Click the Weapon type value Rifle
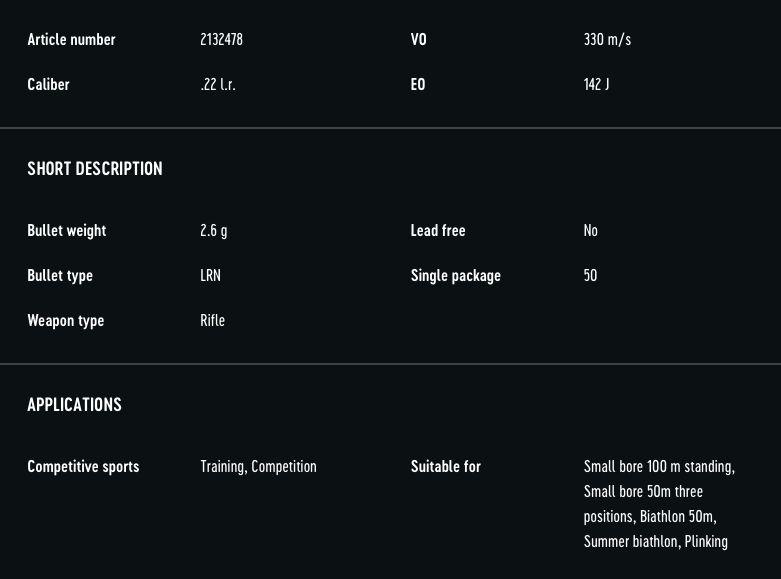The image size is (781, 579). (x=212, y=320)
